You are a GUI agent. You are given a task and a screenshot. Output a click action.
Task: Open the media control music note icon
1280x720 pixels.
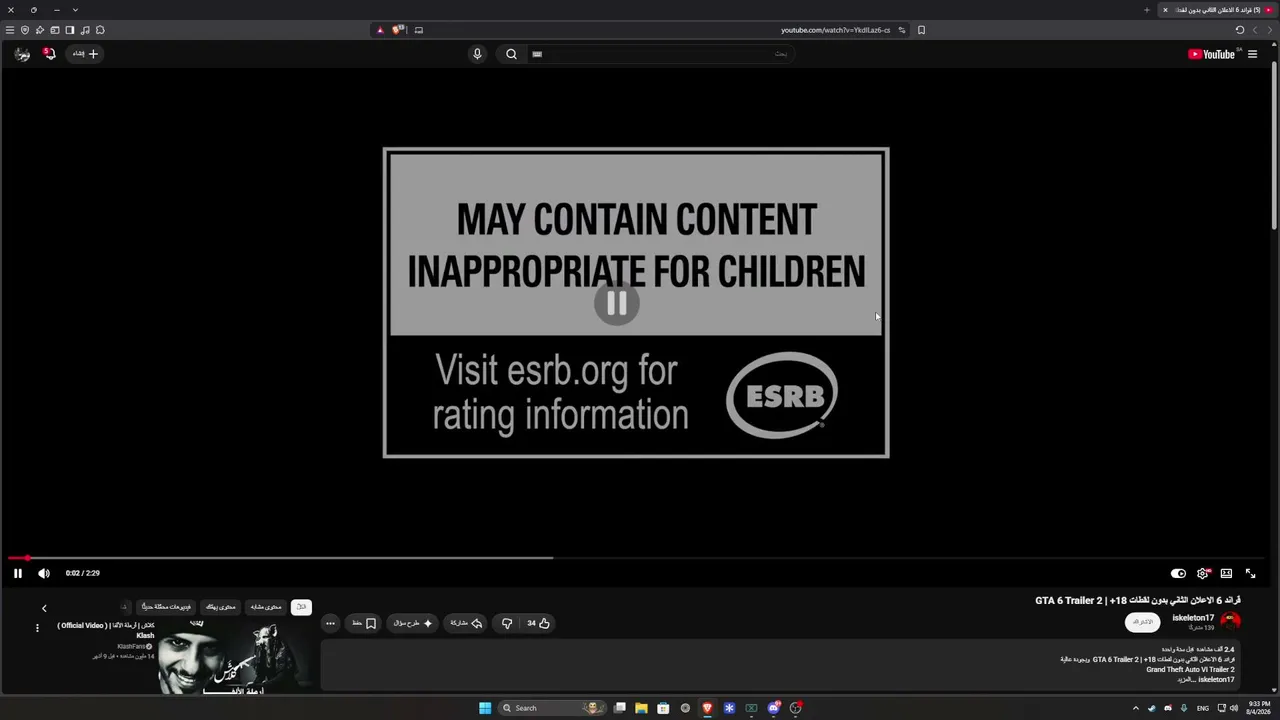pyautogui.click(x=85, y=30)
